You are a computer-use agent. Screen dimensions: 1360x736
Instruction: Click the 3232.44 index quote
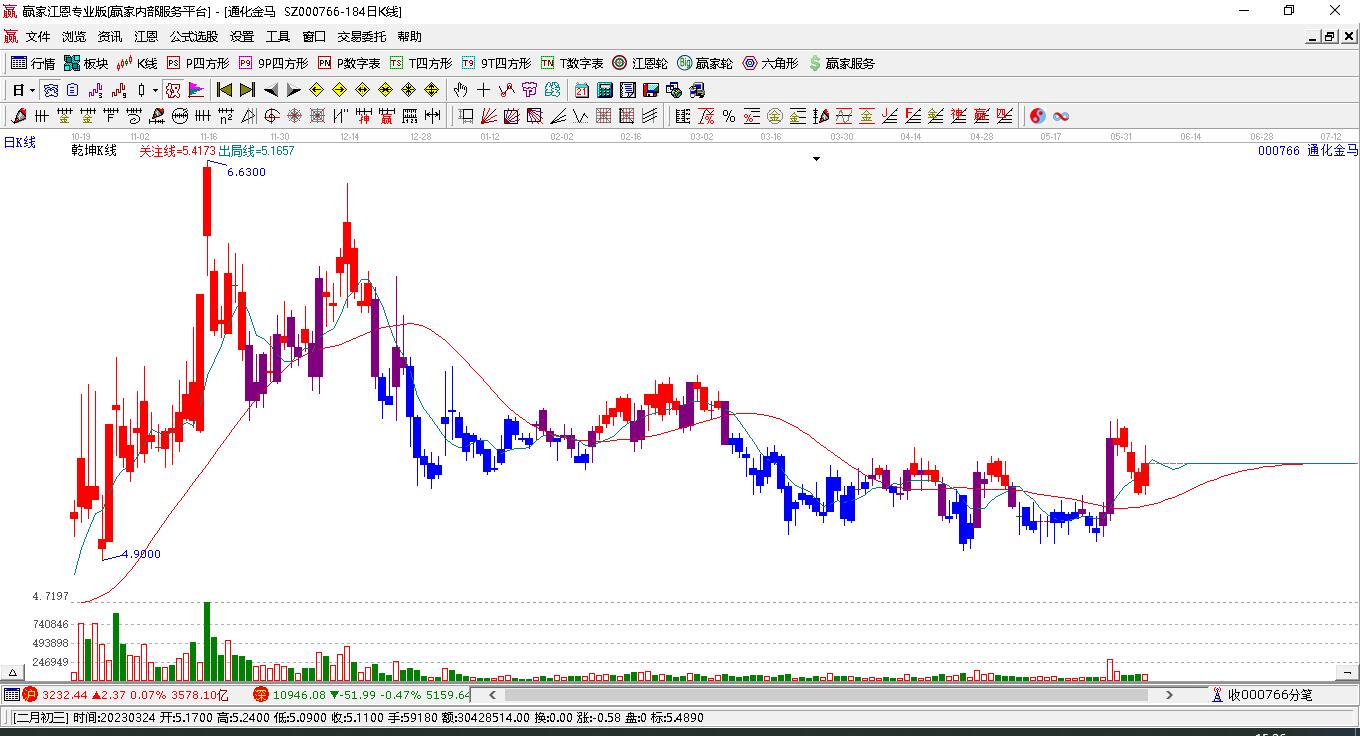coord(64,695)
